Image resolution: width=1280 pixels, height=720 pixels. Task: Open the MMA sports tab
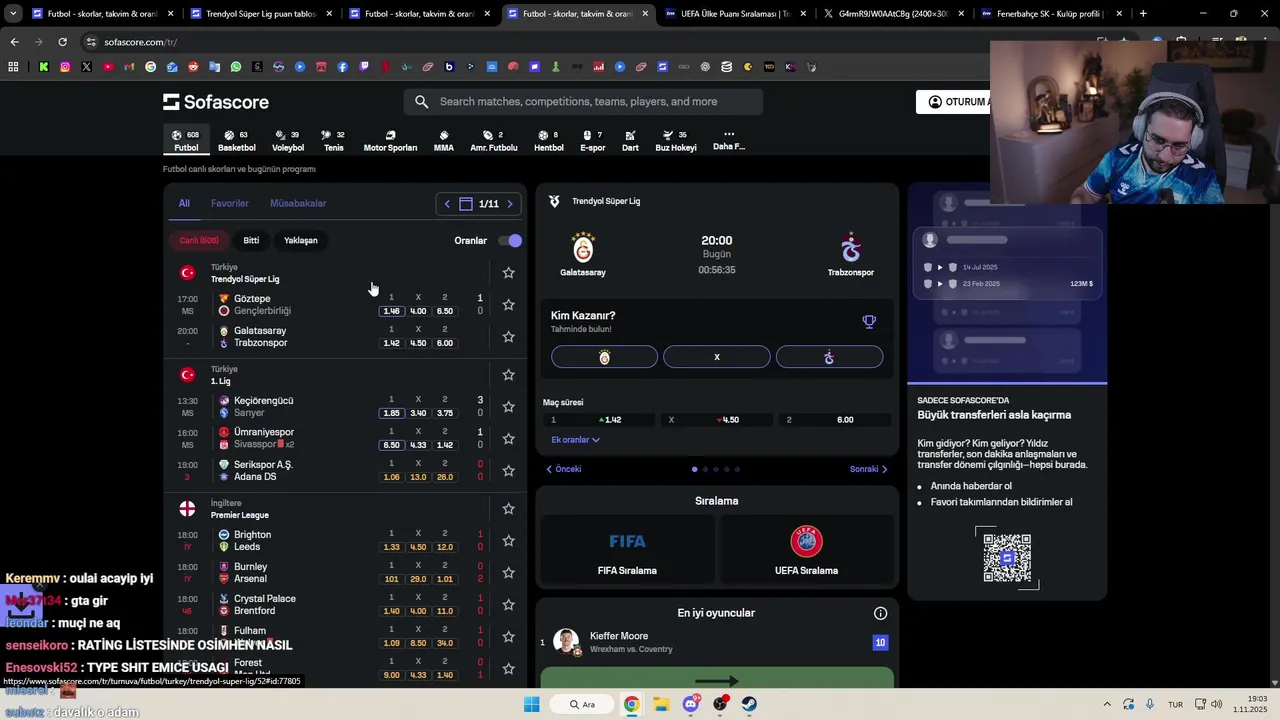pyautogui.click(x=444, y=141)
